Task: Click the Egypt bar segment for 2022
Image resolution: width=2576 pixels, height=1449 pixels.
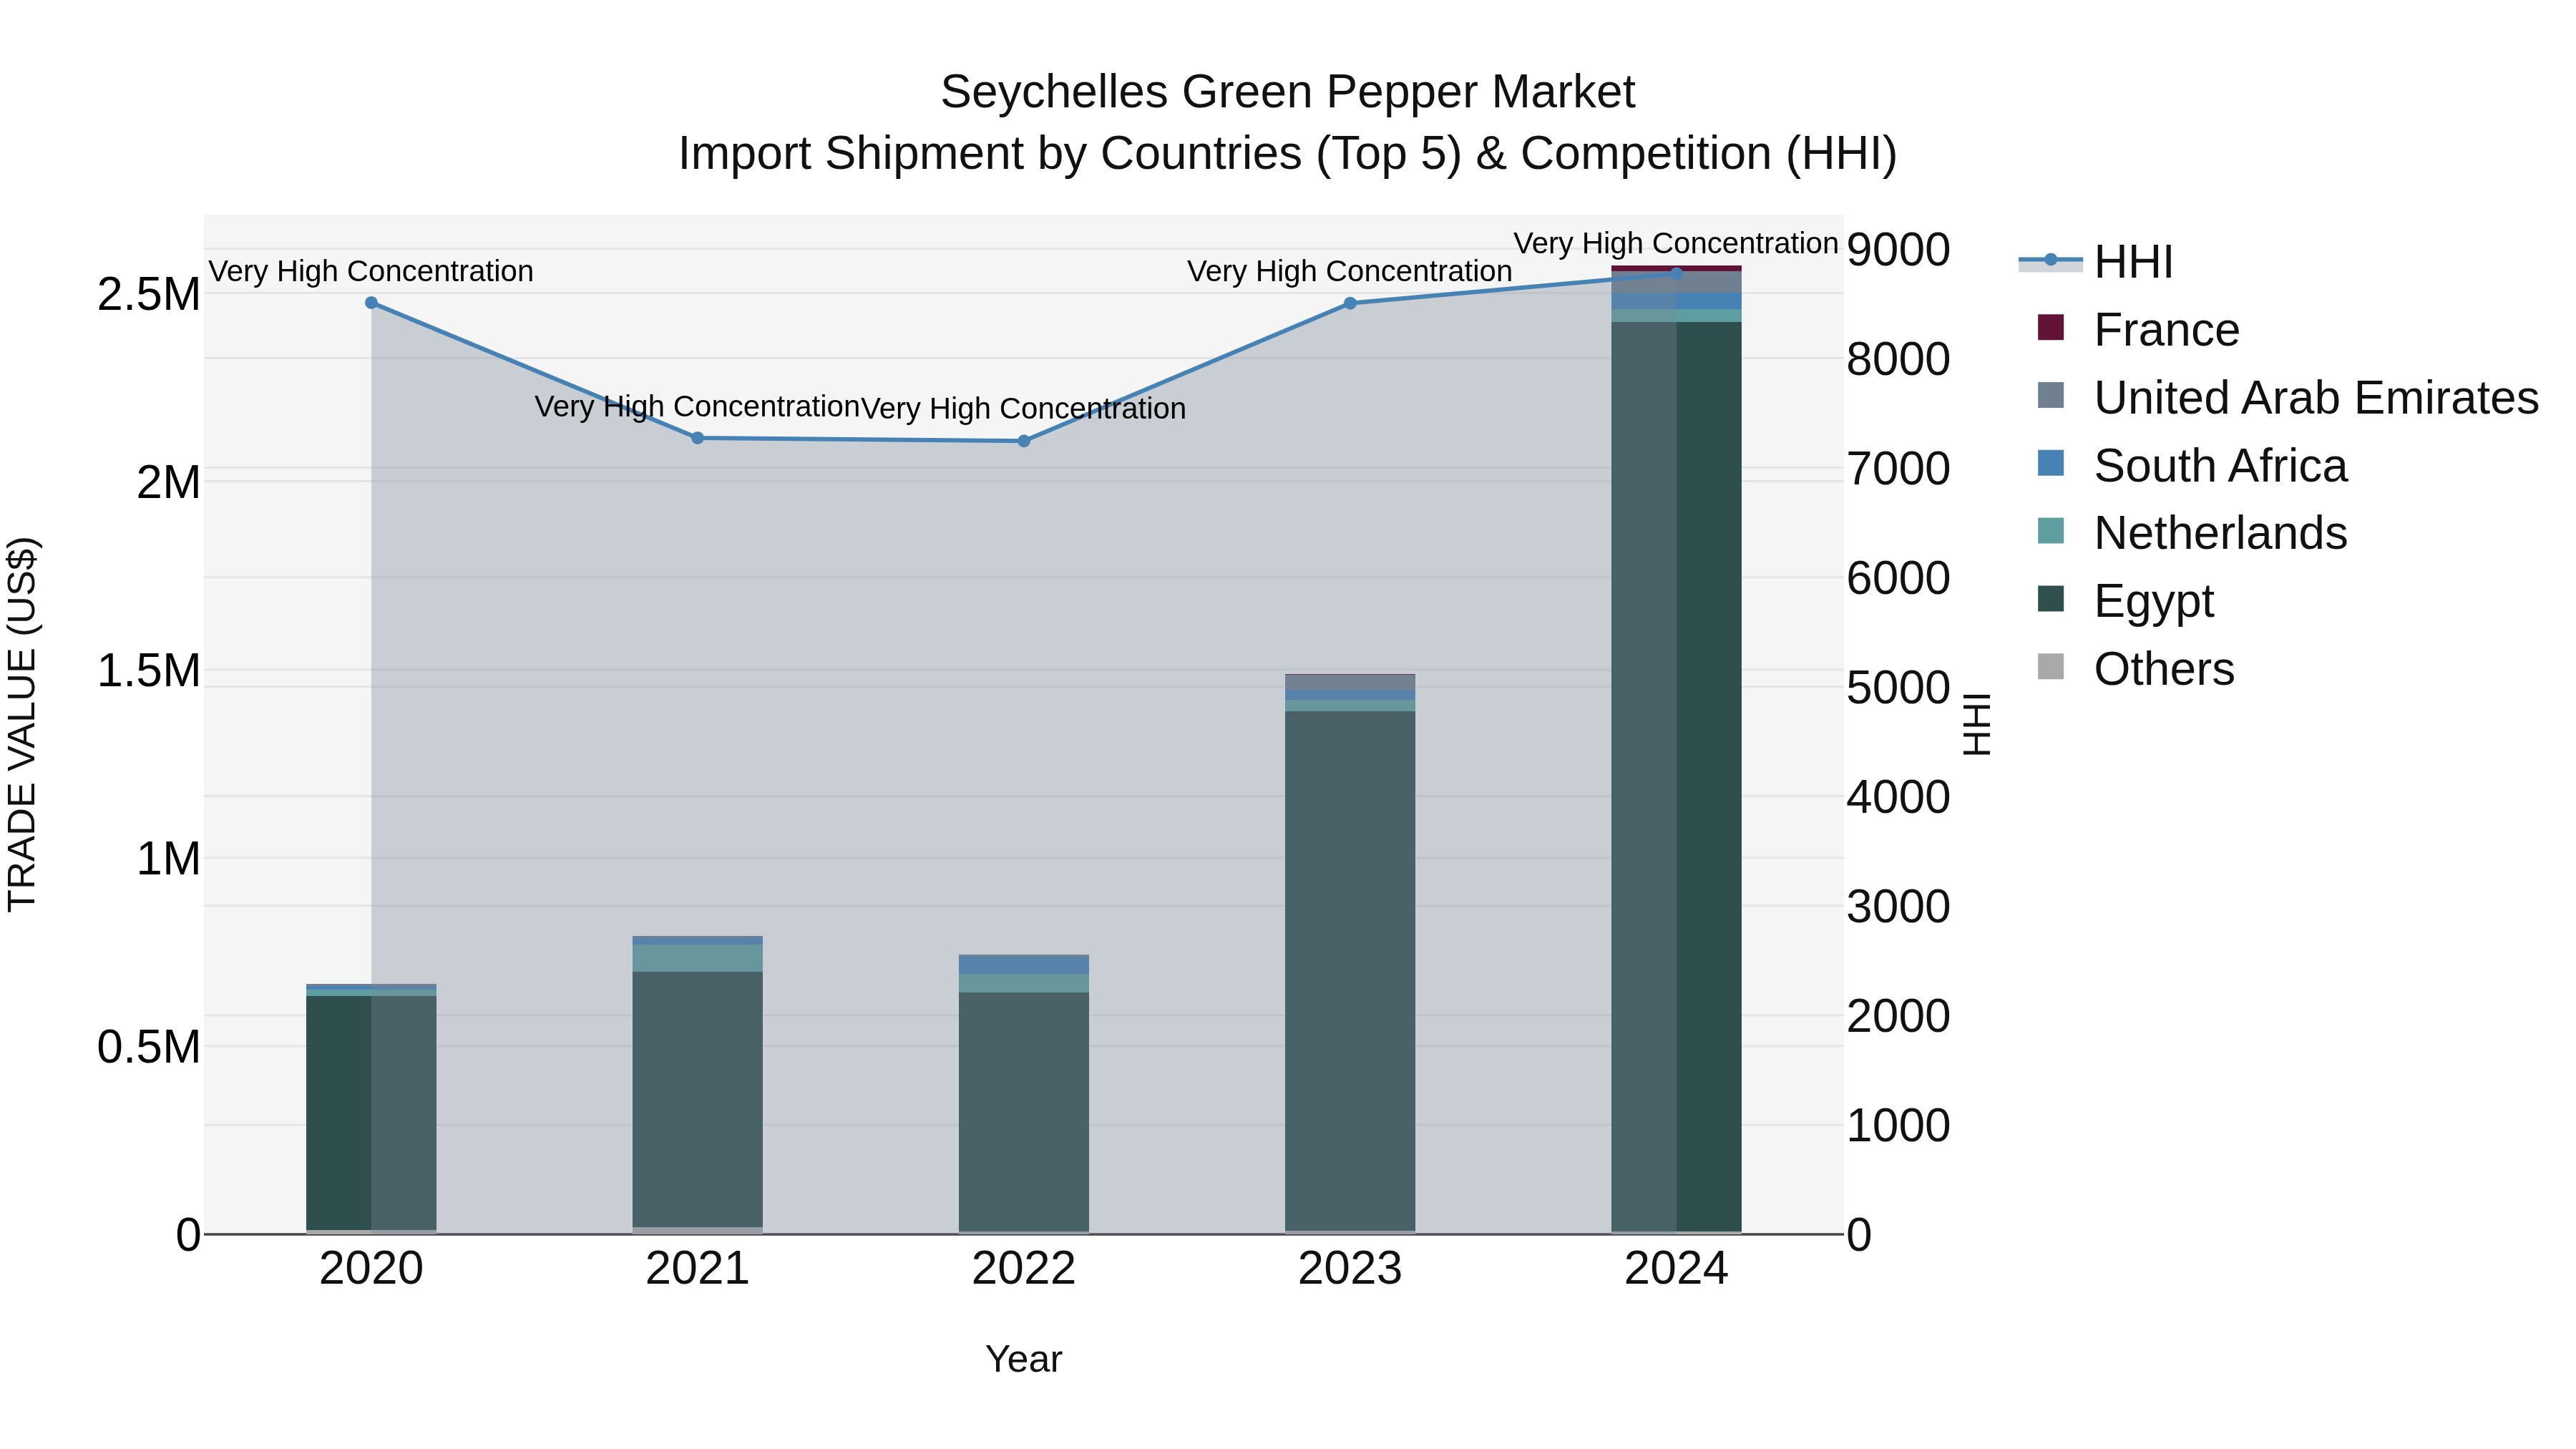Action: pyautogui.click(x=1024, y=1111)
